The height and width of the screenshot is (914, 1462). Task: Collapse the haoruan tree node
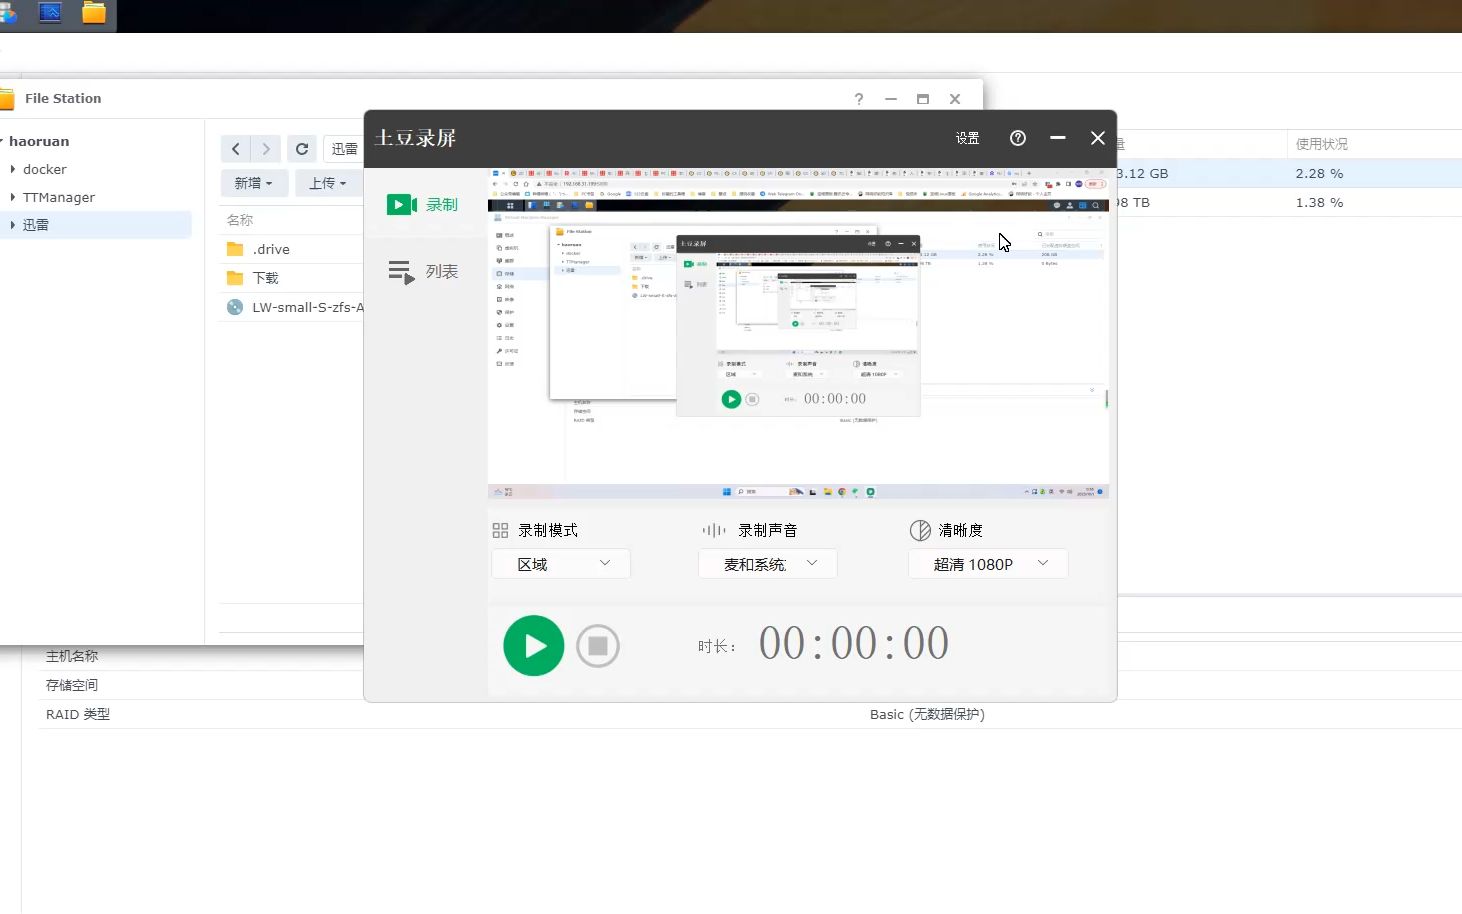coord(2,141)
